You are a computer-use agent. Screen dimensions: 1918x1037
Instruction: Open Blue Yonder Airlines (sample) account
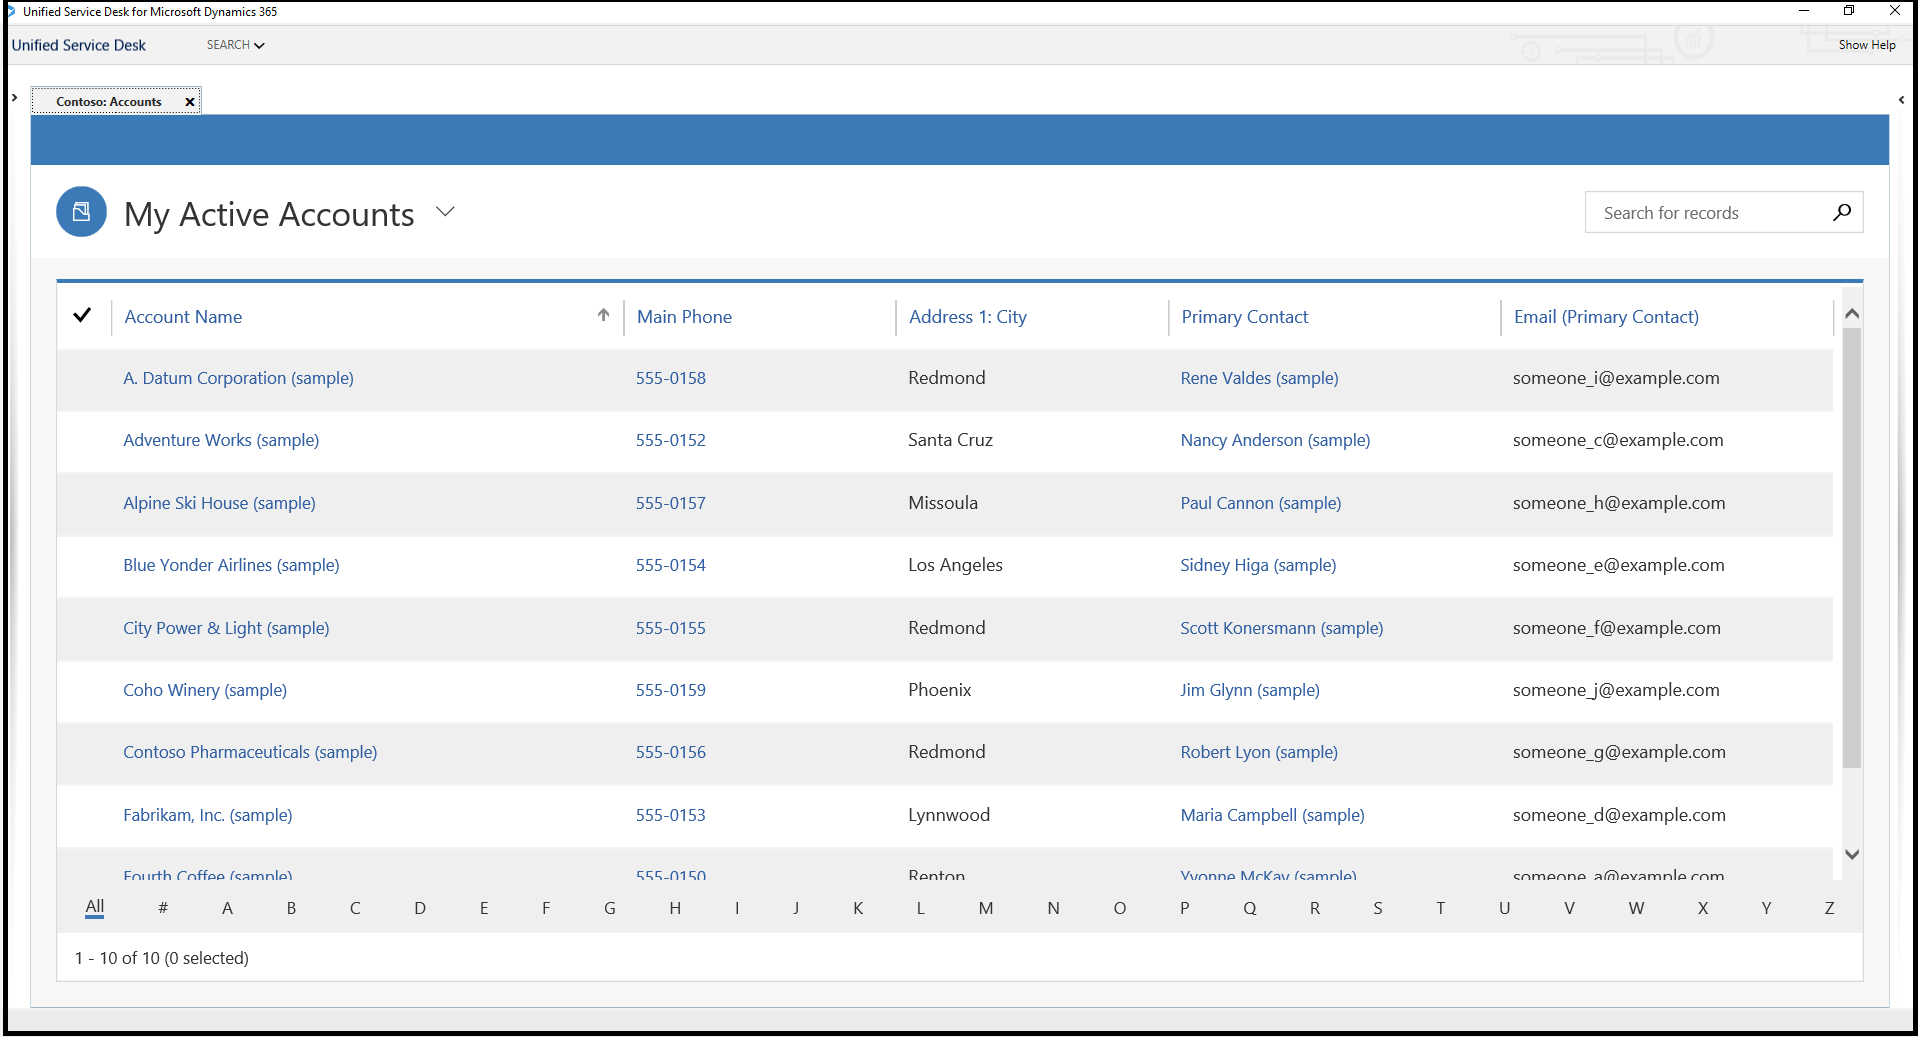tap(231, 565)
